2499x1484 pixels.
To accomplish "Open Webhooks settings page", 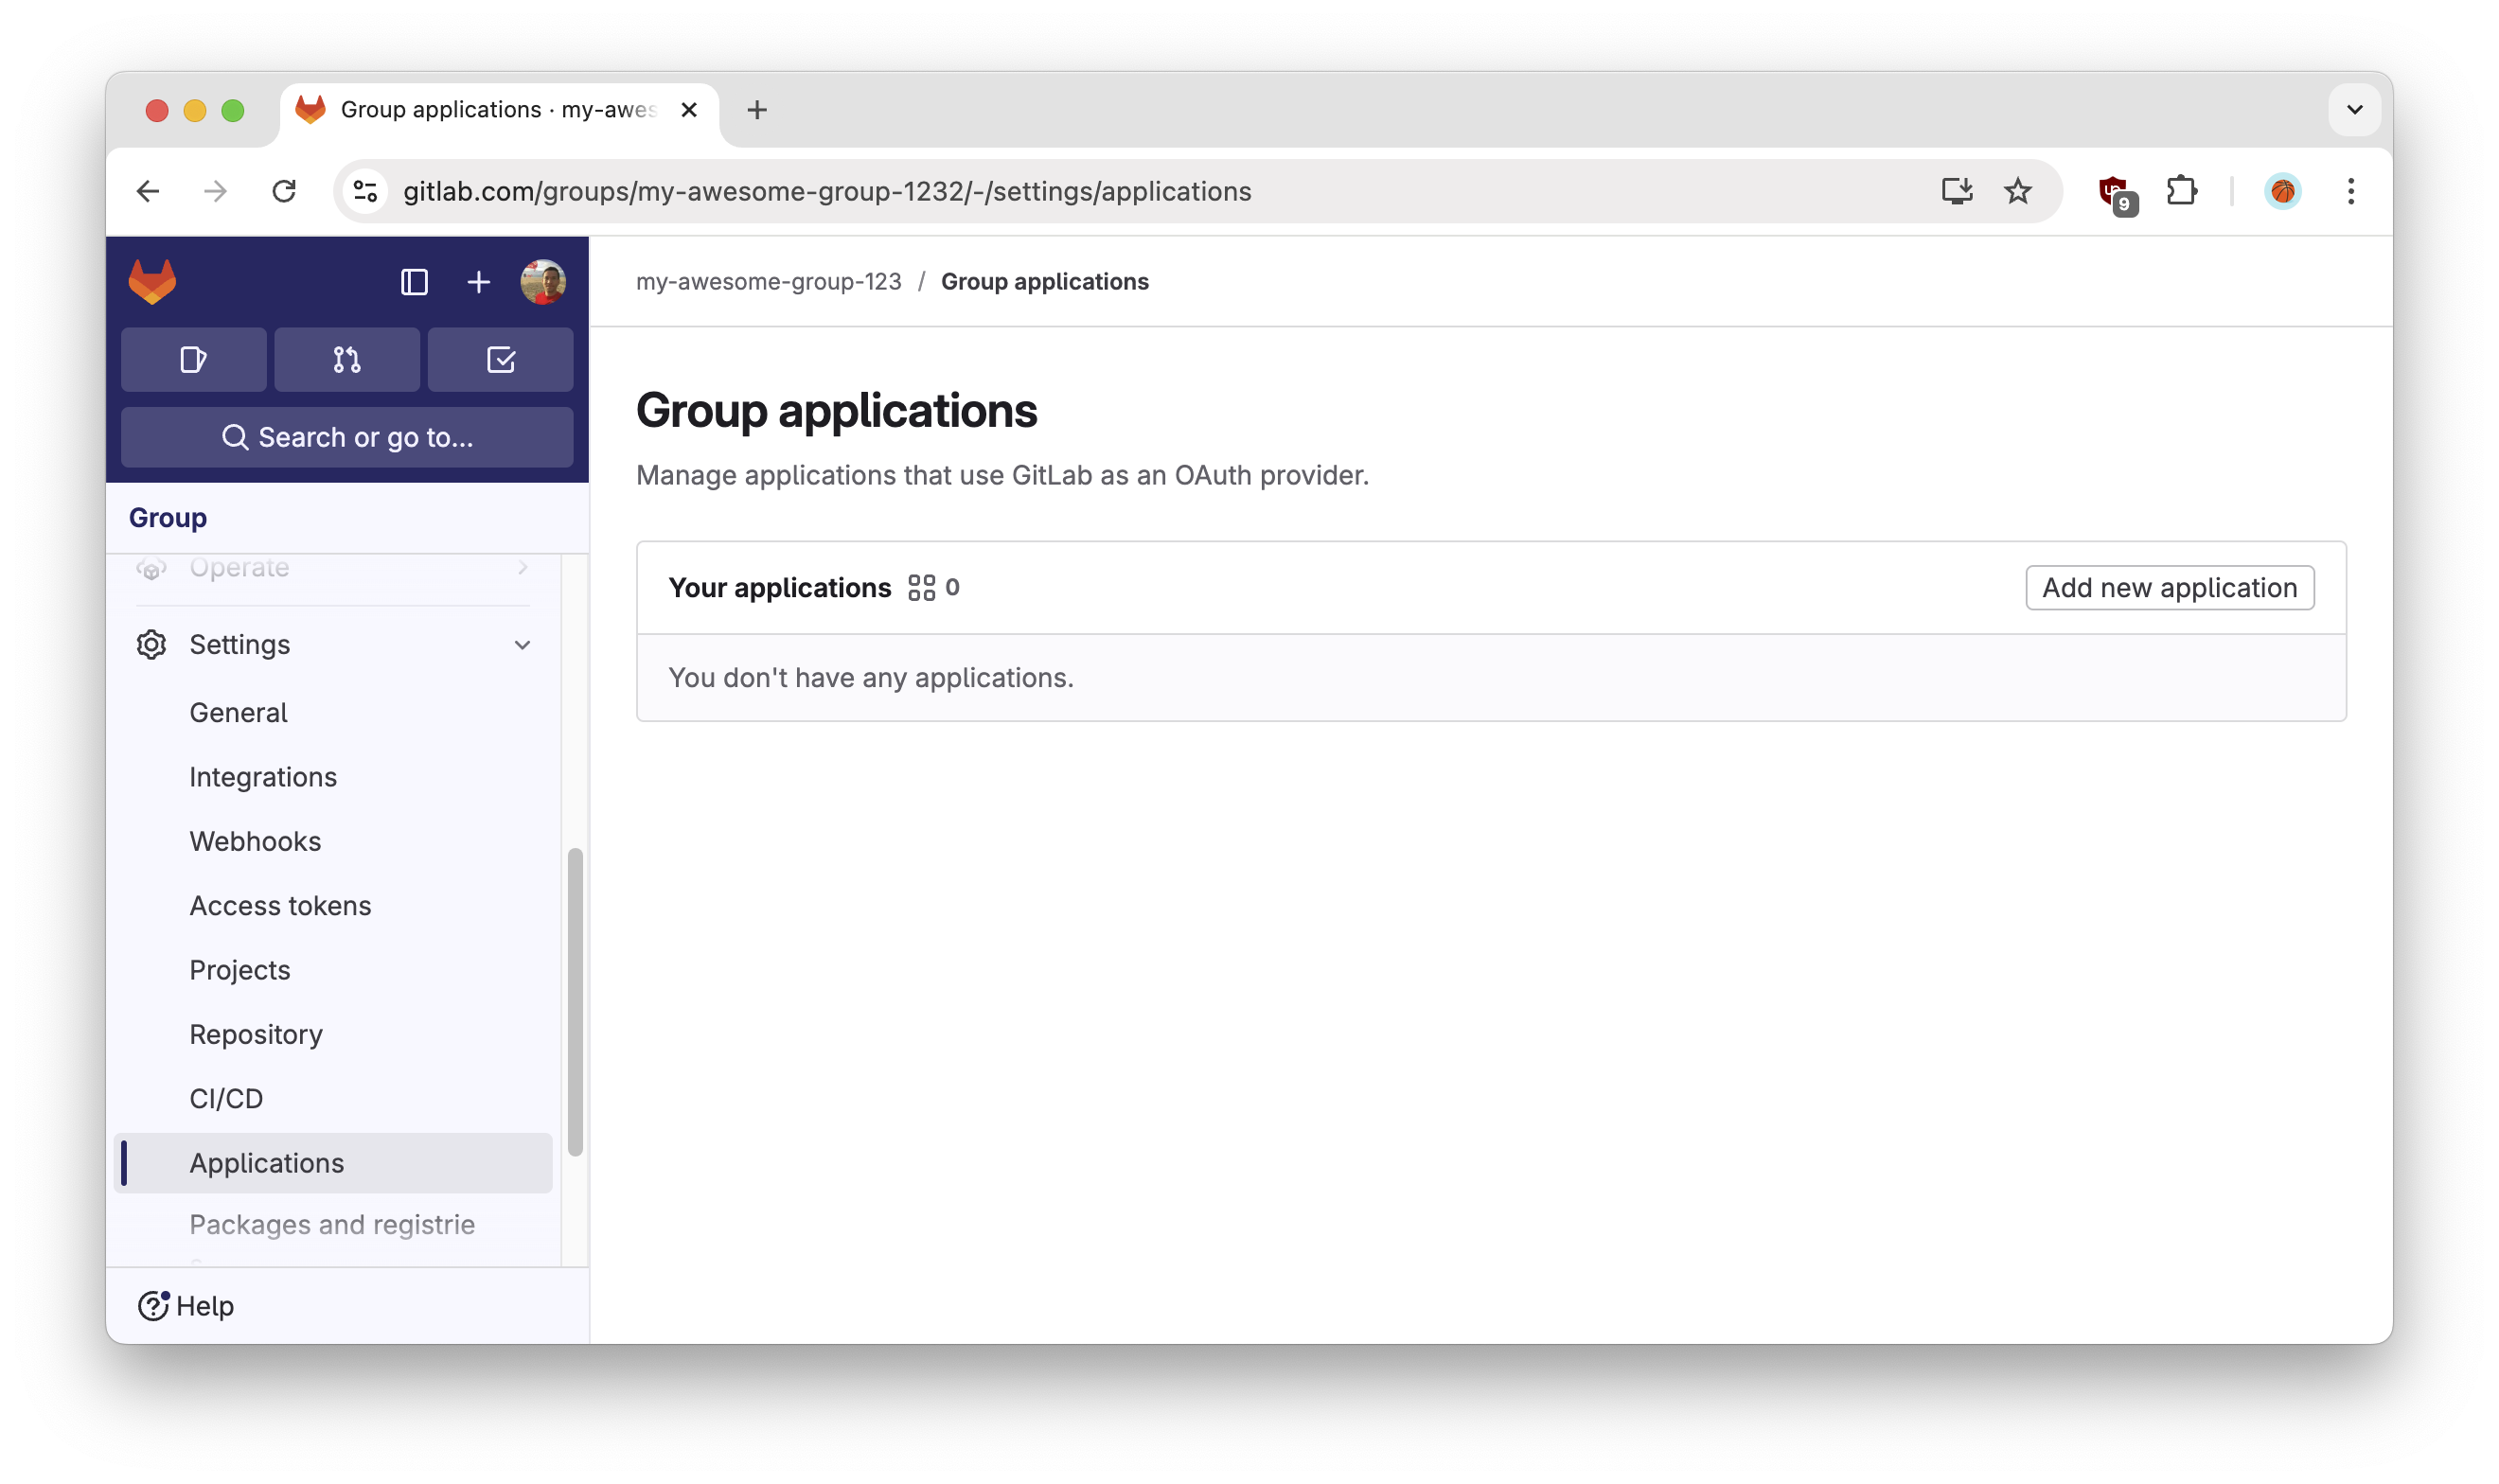I will click(255, 841).
